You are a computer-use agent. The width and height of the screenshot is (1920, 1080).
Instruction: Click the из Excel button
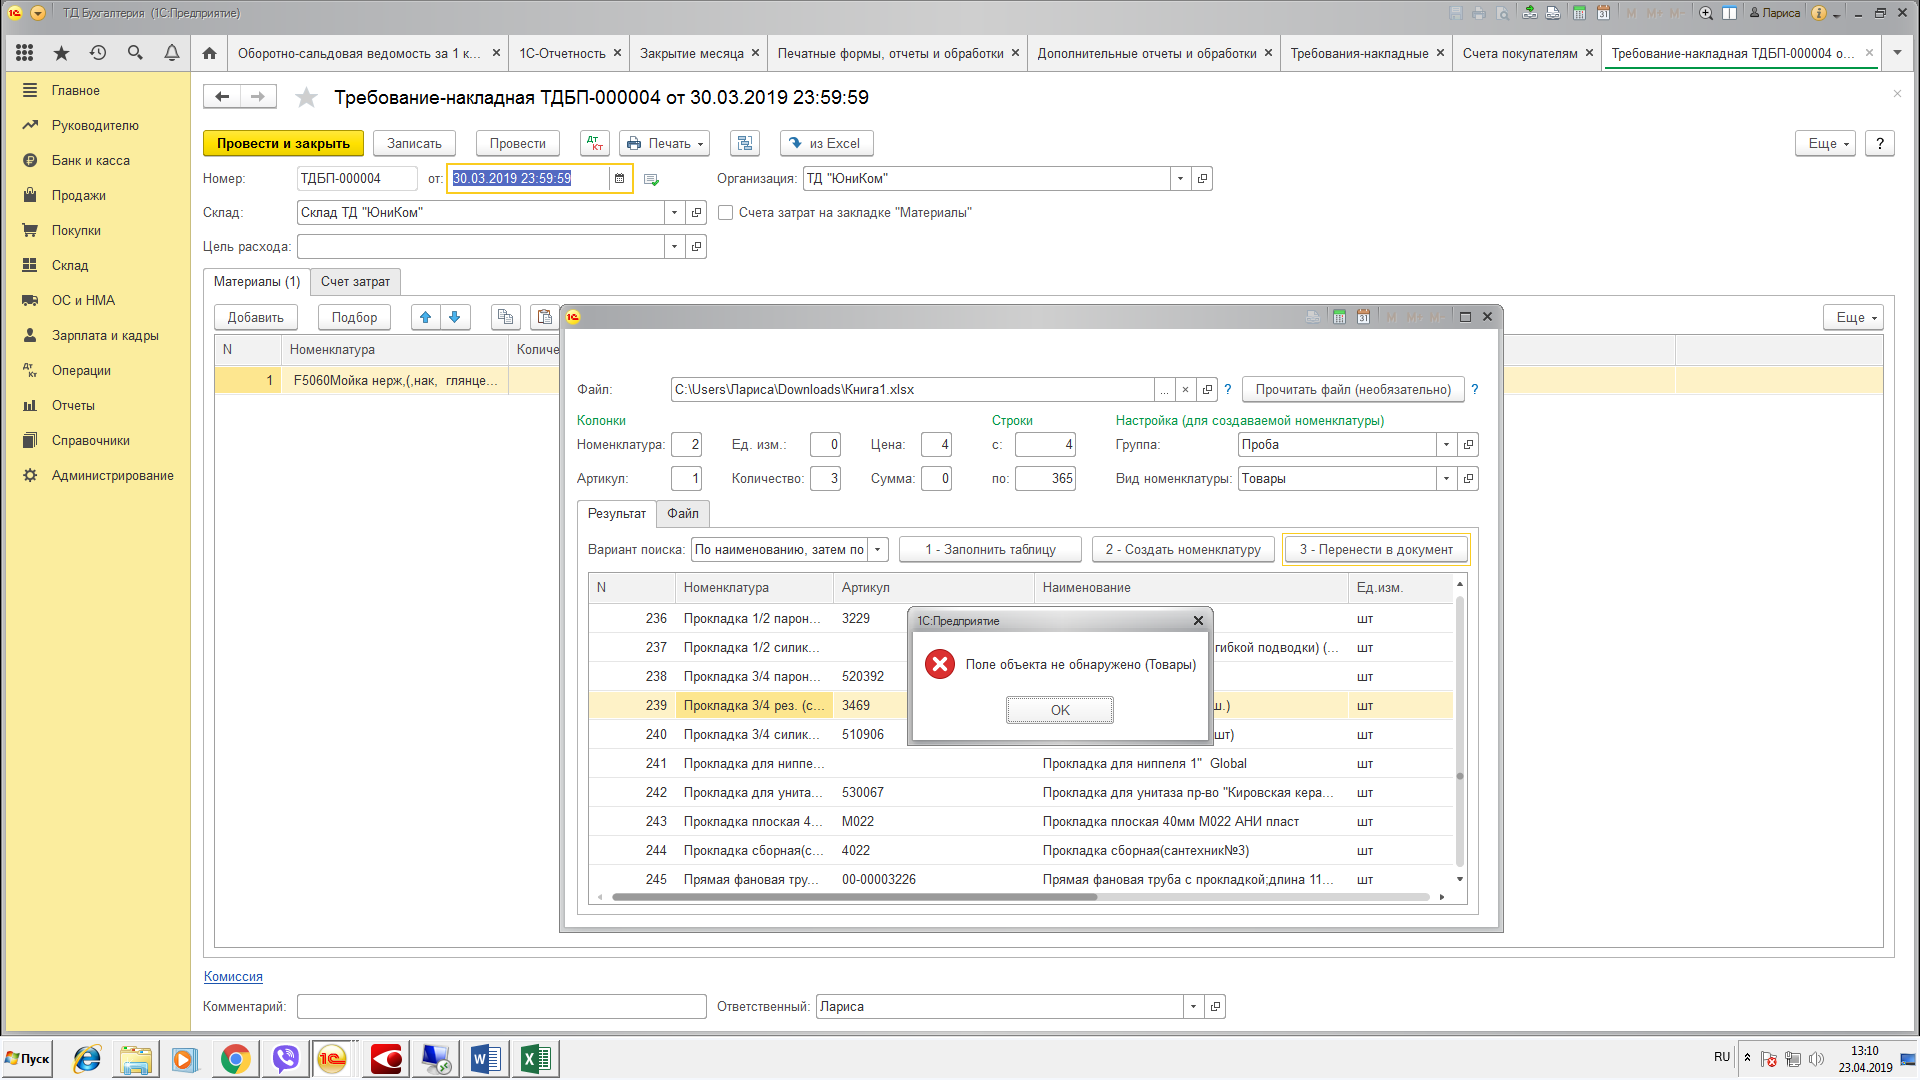(x=827, y=144)
